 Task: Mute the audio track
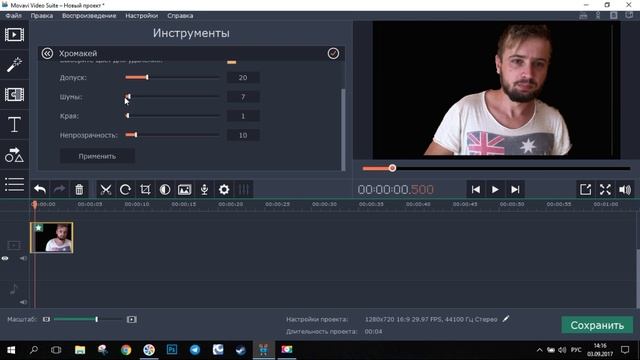tap(23, 302)
